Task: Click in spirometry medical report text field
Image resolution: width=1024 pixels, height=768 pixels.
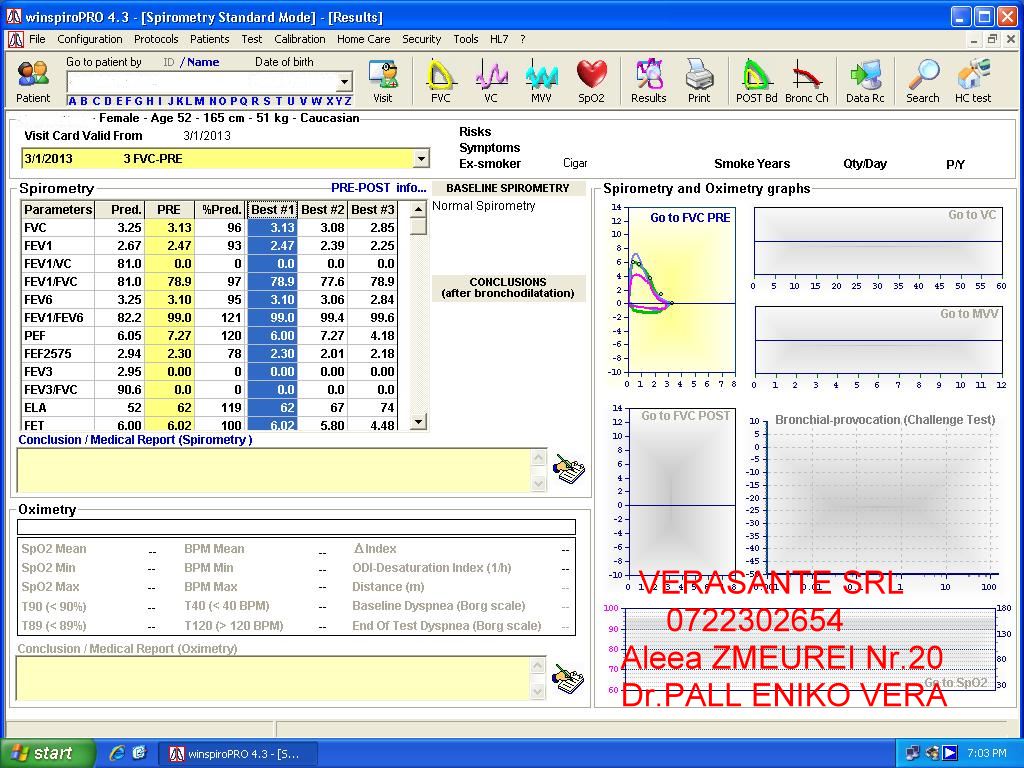Action: (274, 470)
